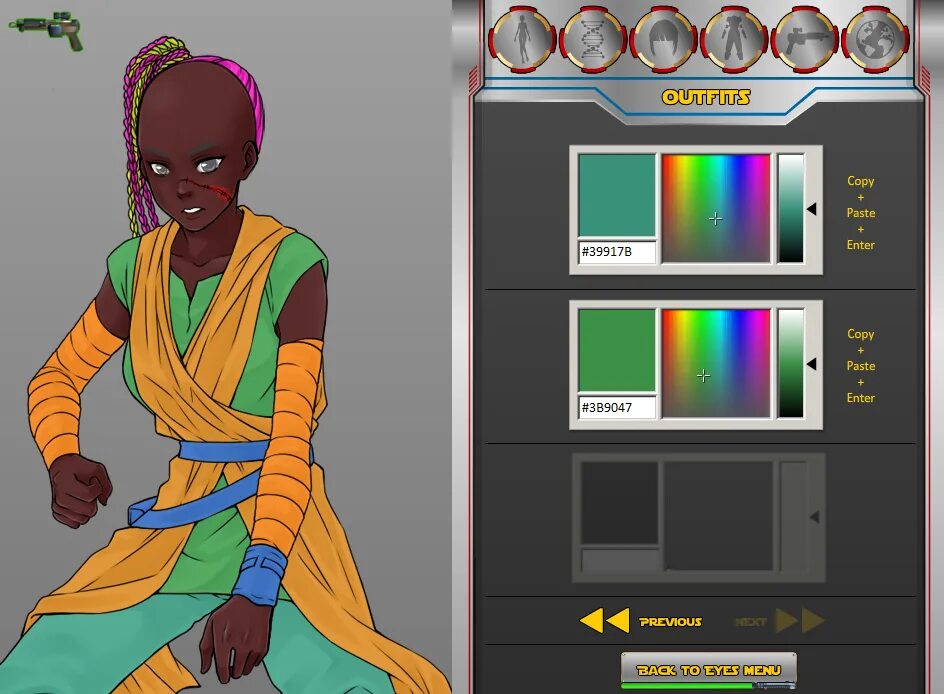Open the body category medallion

point(522,39)
